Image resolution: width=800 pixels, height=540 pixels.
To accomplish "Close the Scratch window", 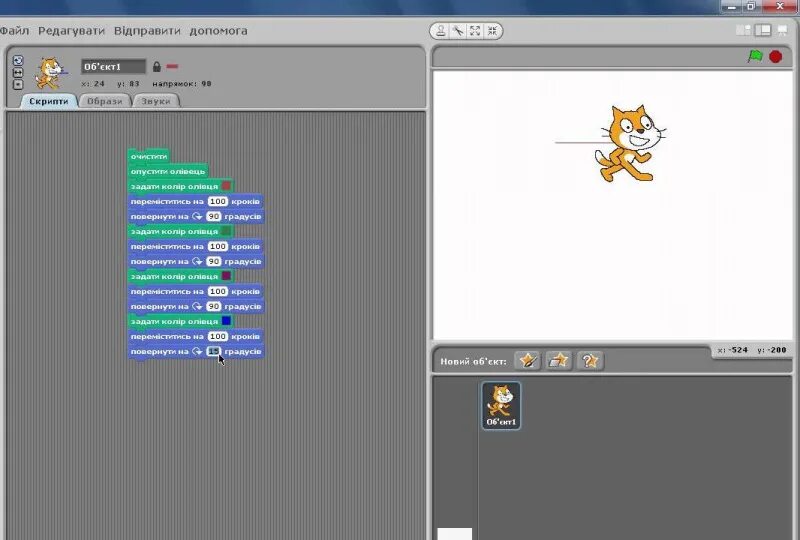I will [x=780, y=6].
